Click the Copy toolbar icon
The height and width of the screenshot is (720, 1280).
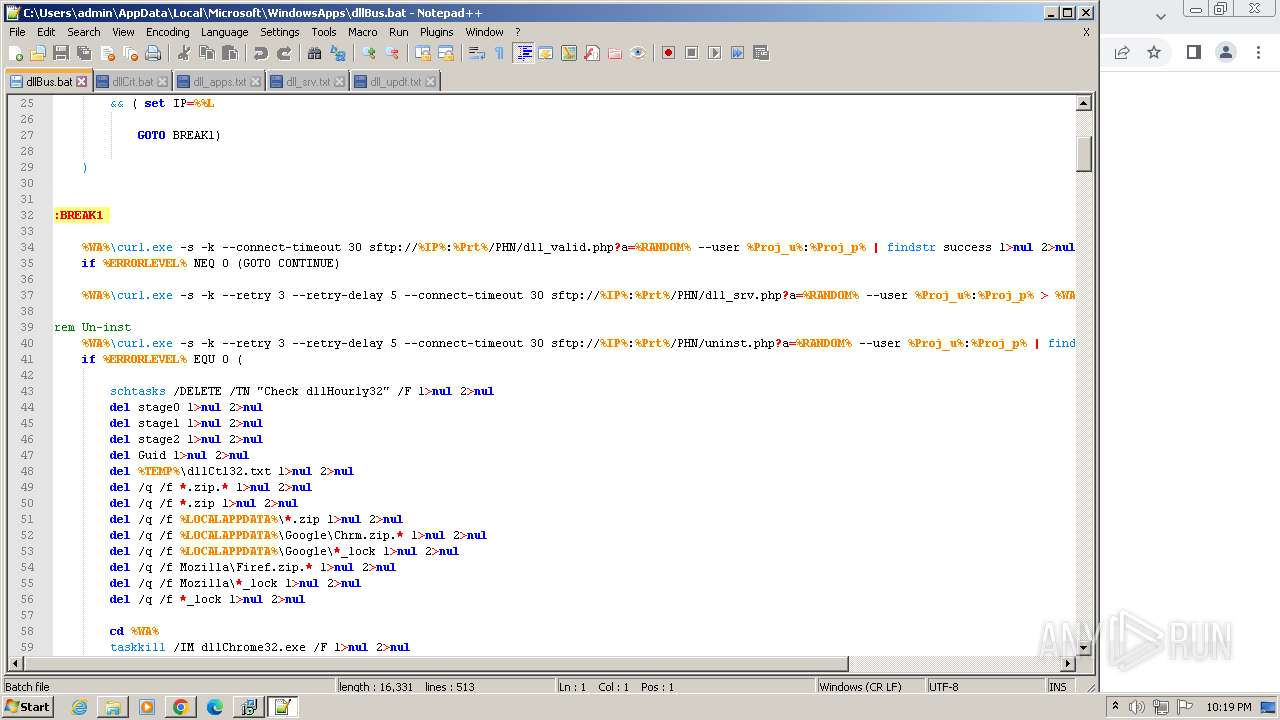point(207,53)
